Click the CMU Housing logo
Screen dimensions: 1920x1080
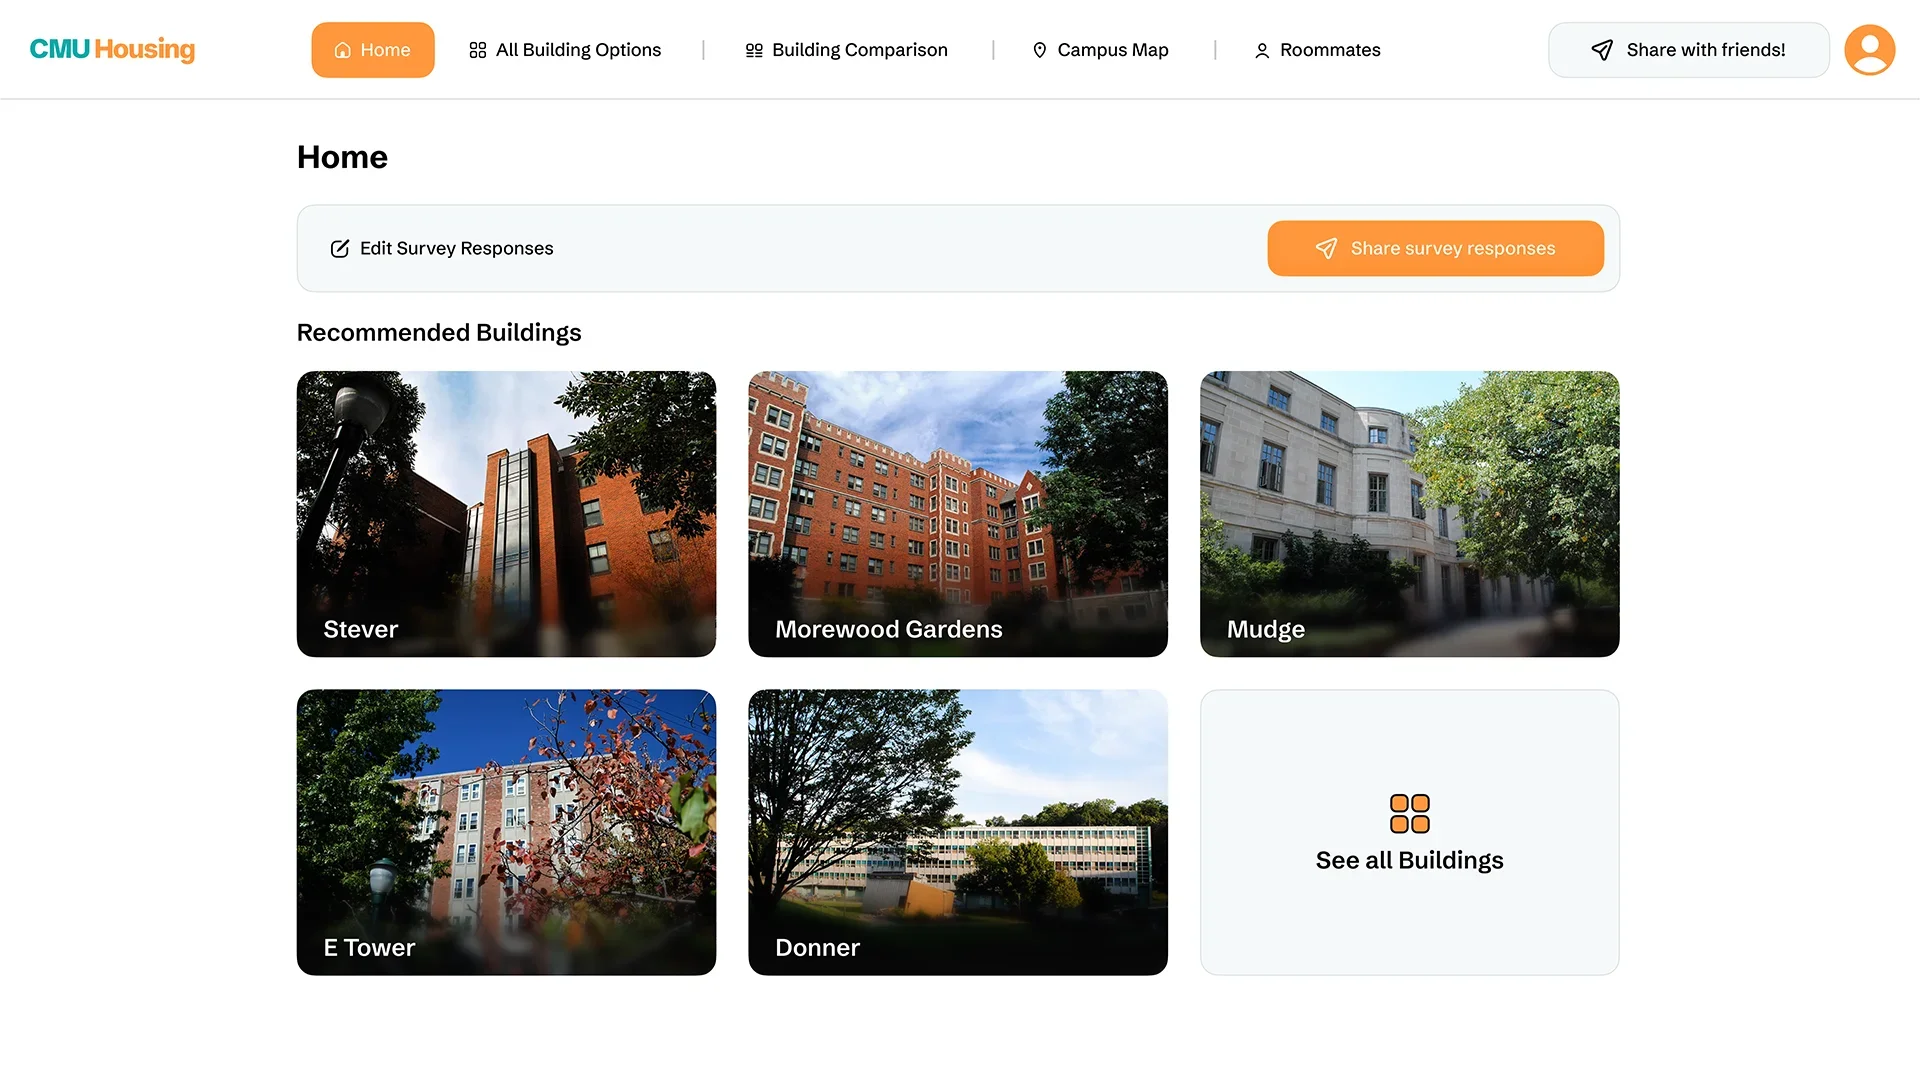click(112, 49)
